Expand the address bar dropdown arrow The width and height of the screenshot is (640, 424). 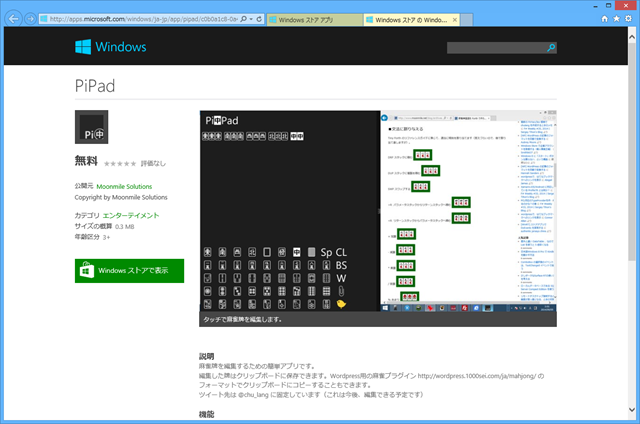tap(251, 19)
